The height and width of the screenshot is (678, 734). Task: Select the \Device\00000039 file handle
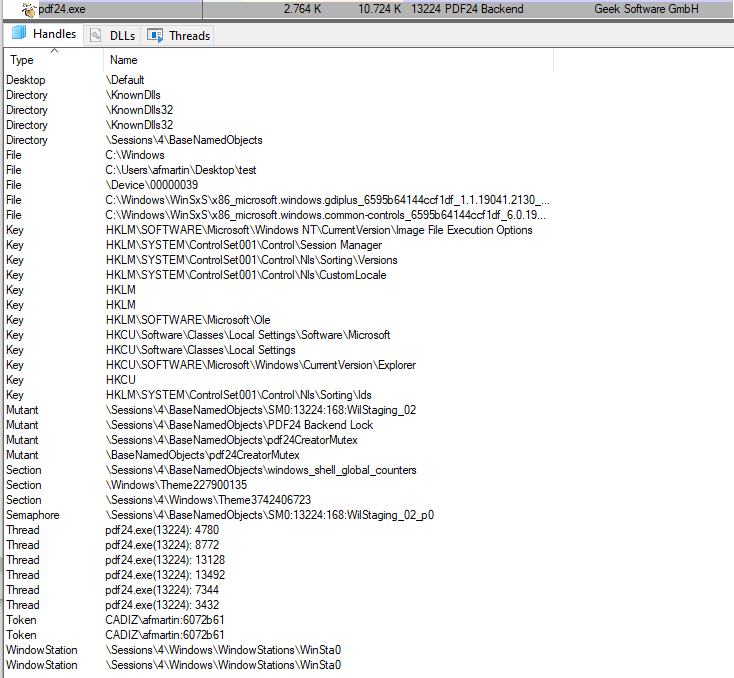click(152, 185)
